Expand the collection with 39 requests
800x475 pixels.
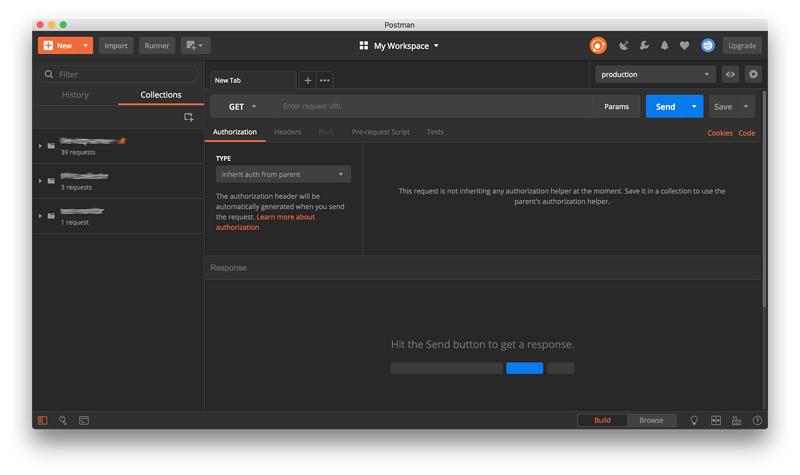40,146
